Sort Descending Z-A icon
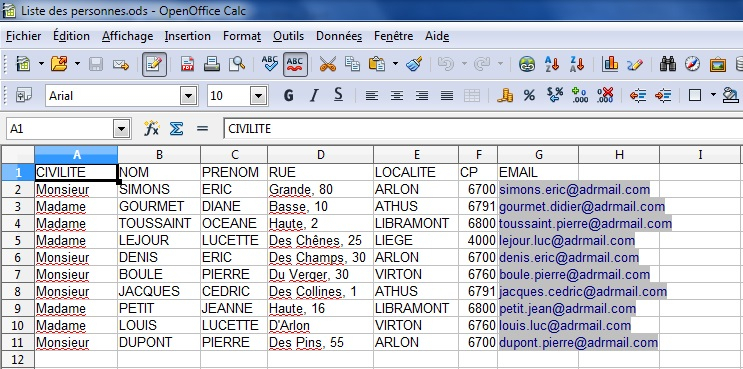743x369 pixels. click(x=577, y=64)
